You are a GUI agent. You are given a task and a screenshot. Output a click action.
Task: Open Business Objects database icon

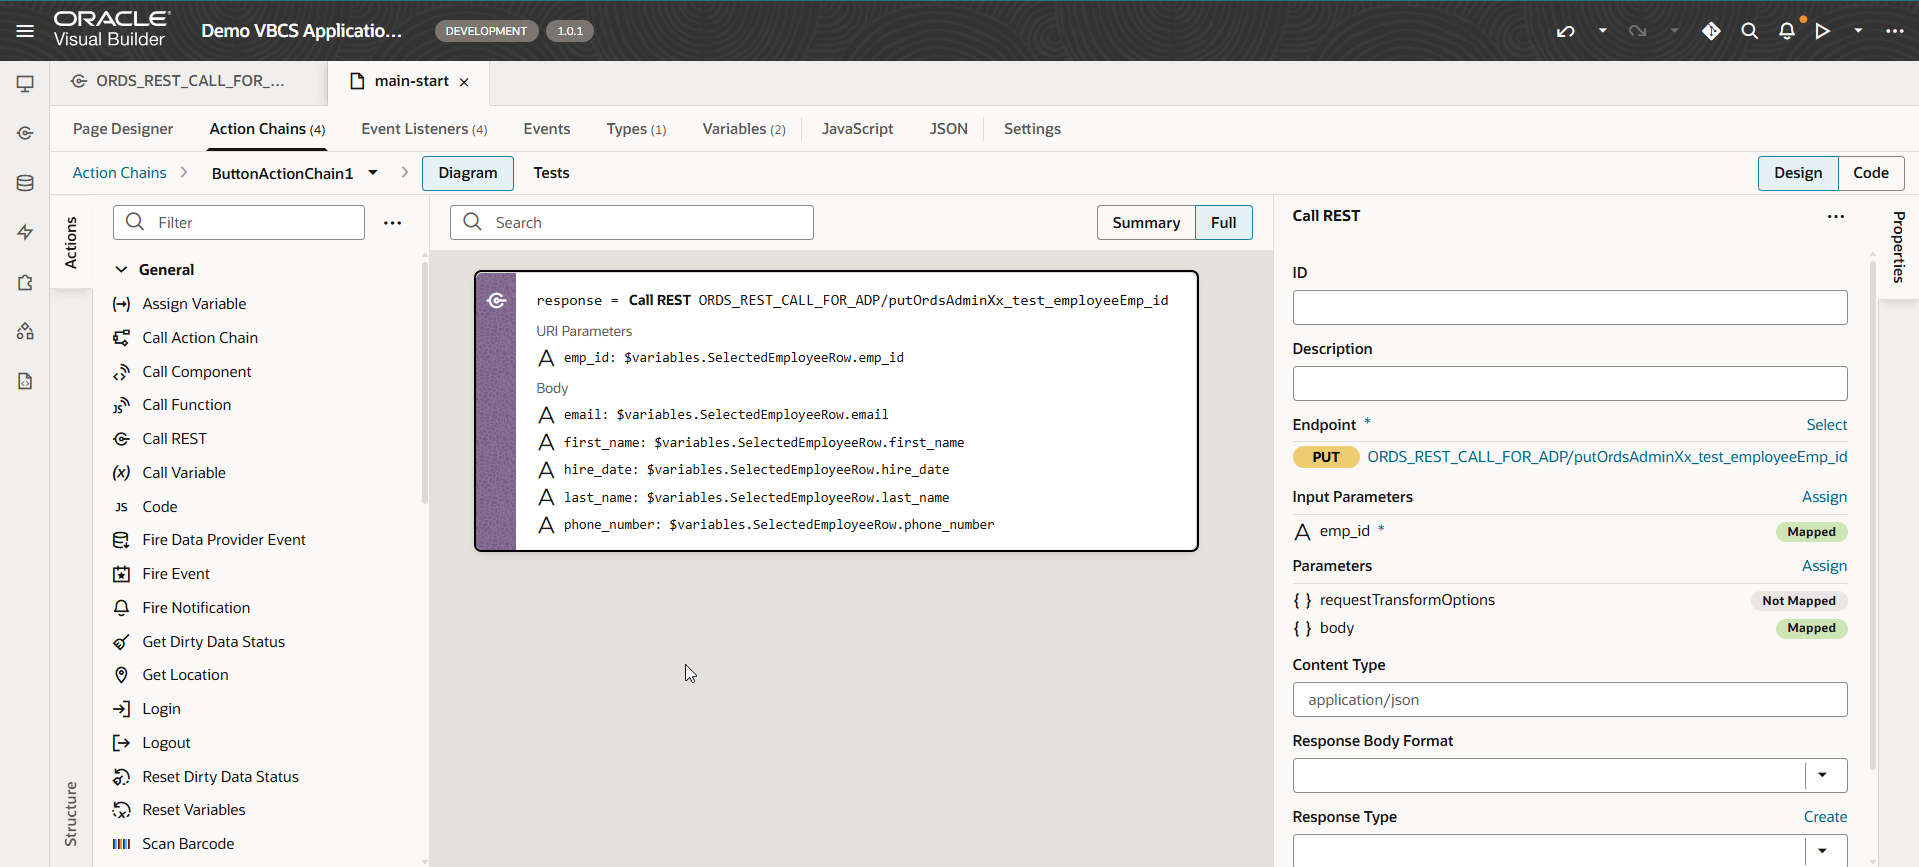[x=25, y=183]
